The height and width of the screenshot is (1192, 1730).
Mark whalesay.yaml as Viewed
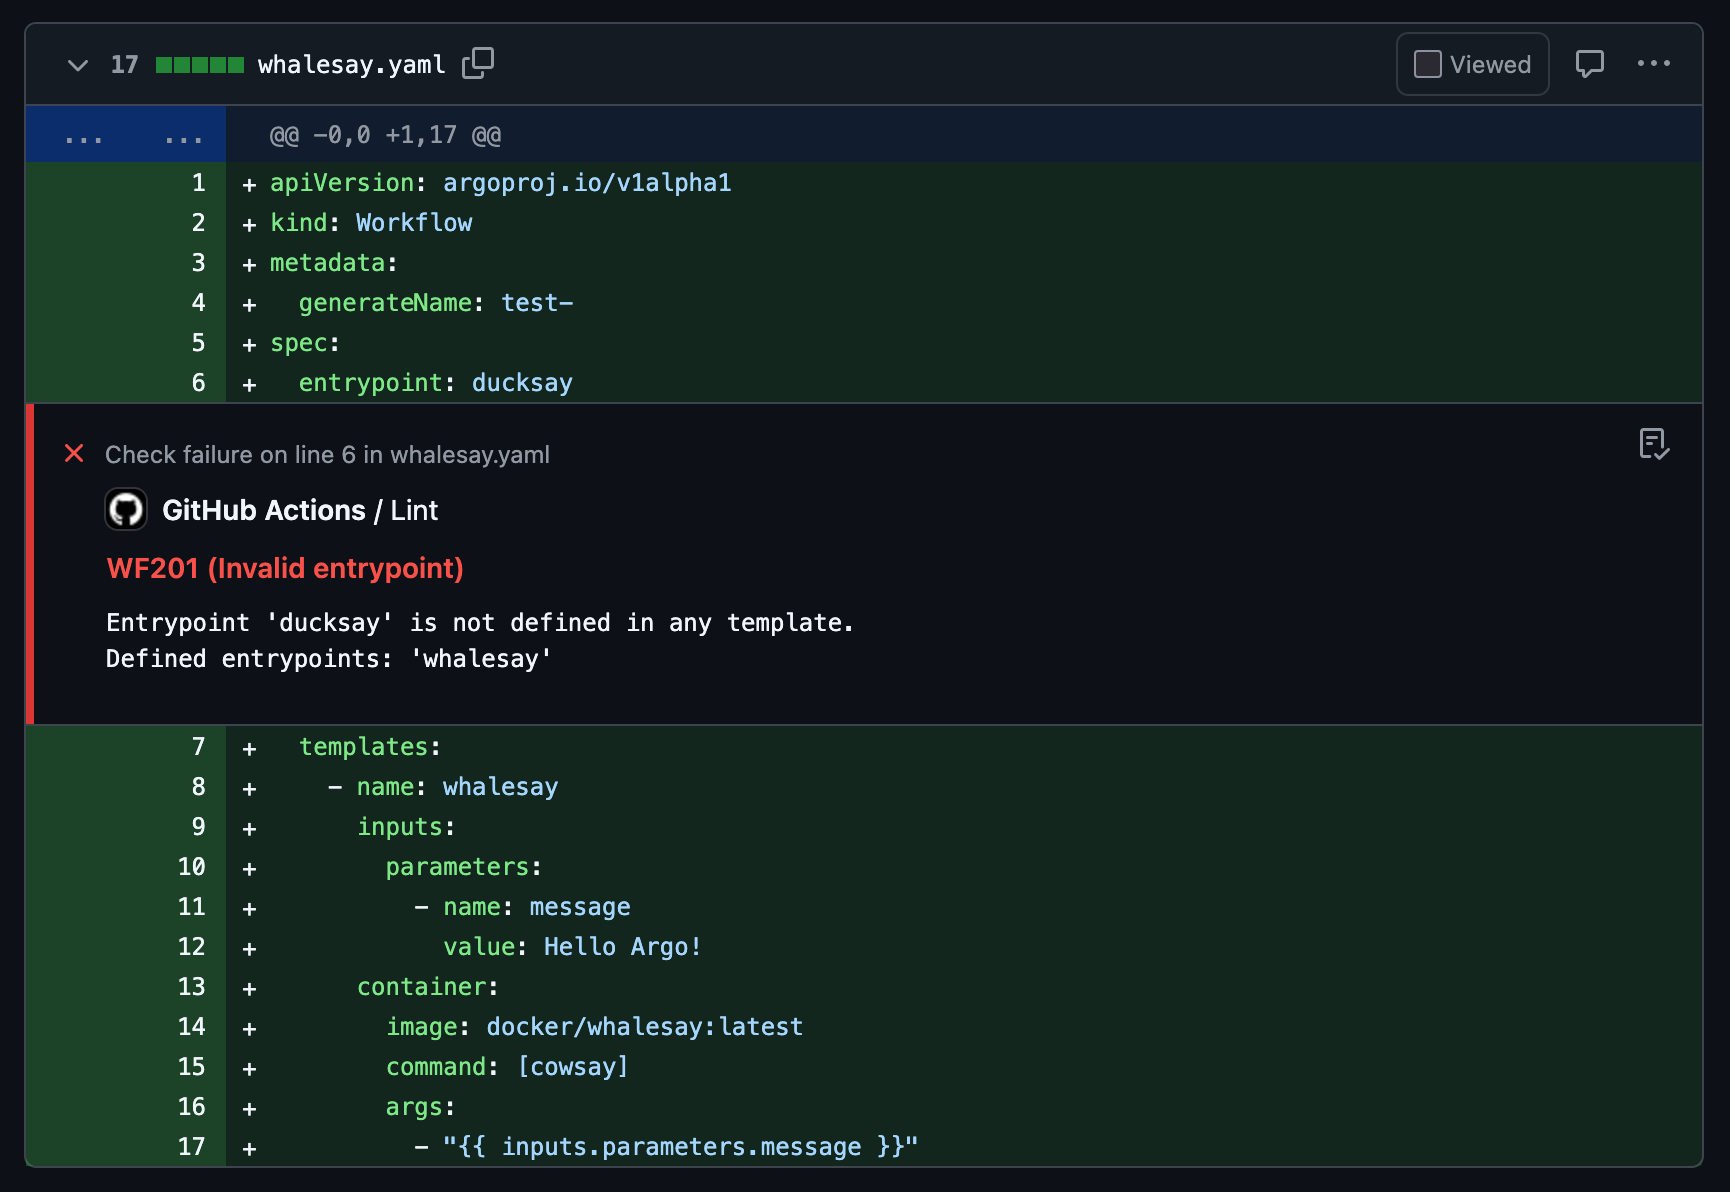pos(1472,64)
